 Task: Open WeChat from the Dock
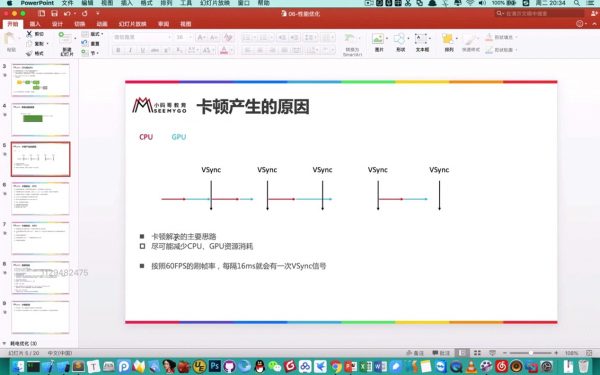click(274, 366)
